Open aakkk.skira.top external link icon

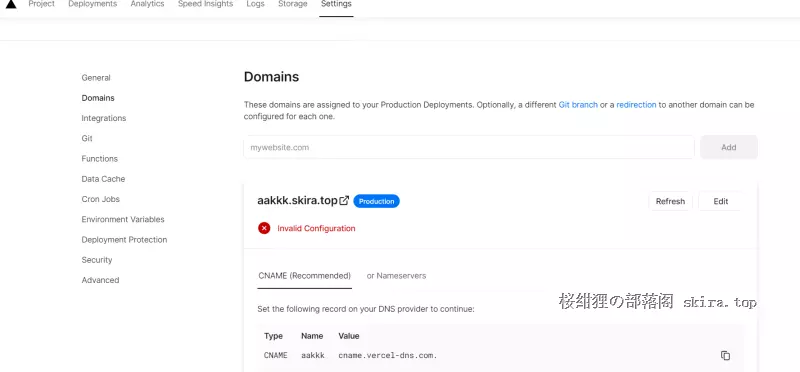click(344, 201)
